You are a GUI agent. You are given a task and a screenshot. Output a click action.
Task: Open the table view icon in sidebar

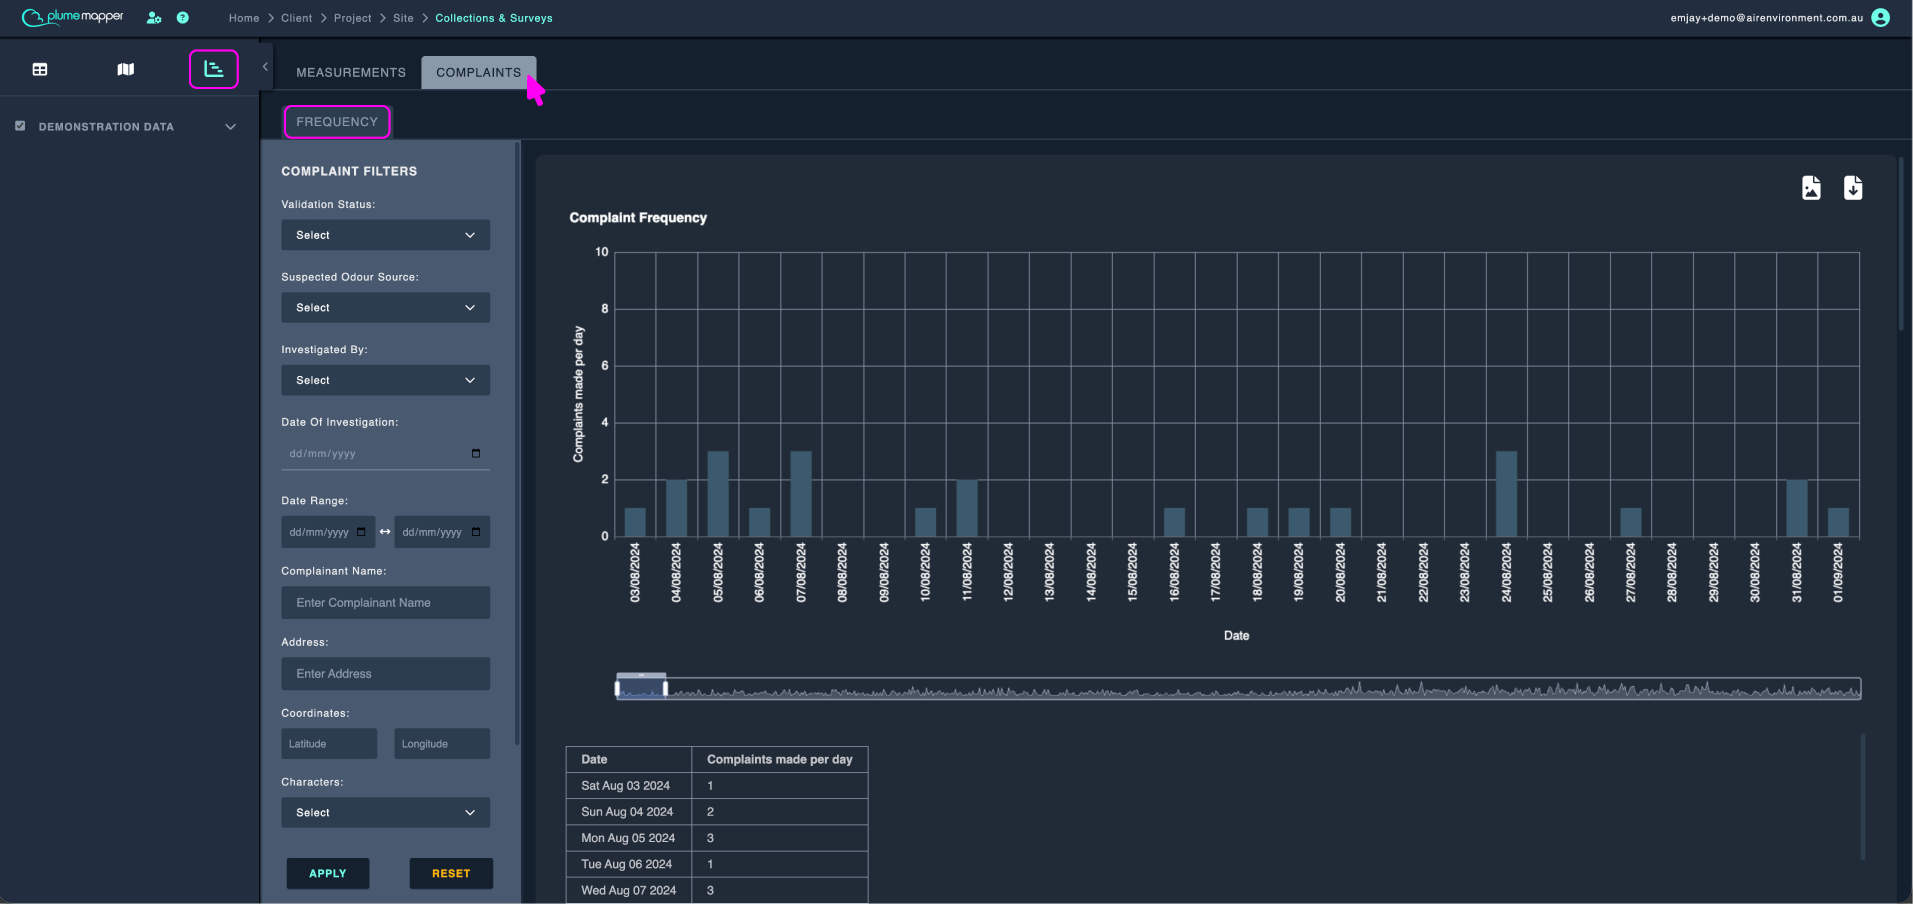point(40,69)
